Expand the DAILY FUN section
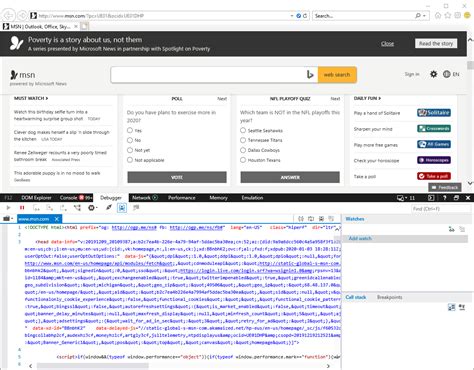Image resolution: width=474 pixels, height=370 pixels. 367,98
